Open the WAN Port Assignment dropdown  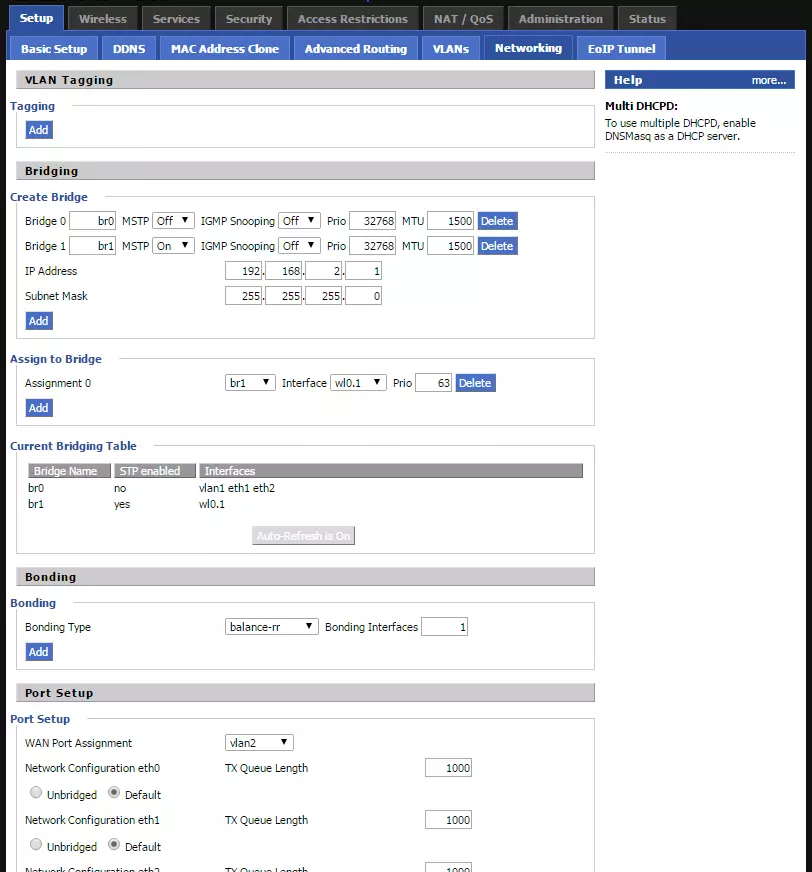pos(259,742)
